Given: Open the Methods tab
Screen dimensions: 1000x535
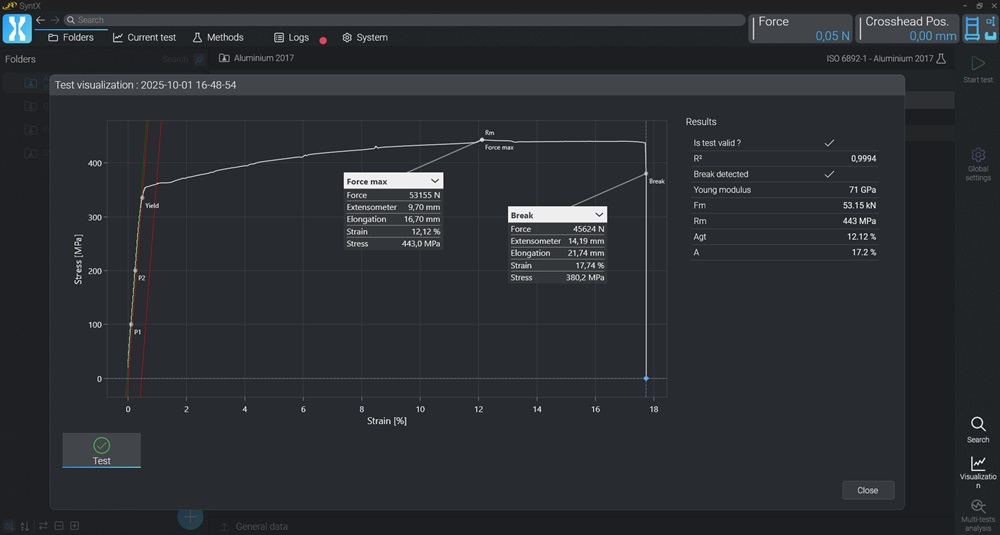Looking at the screenshot, I should (x=217, y=38).
